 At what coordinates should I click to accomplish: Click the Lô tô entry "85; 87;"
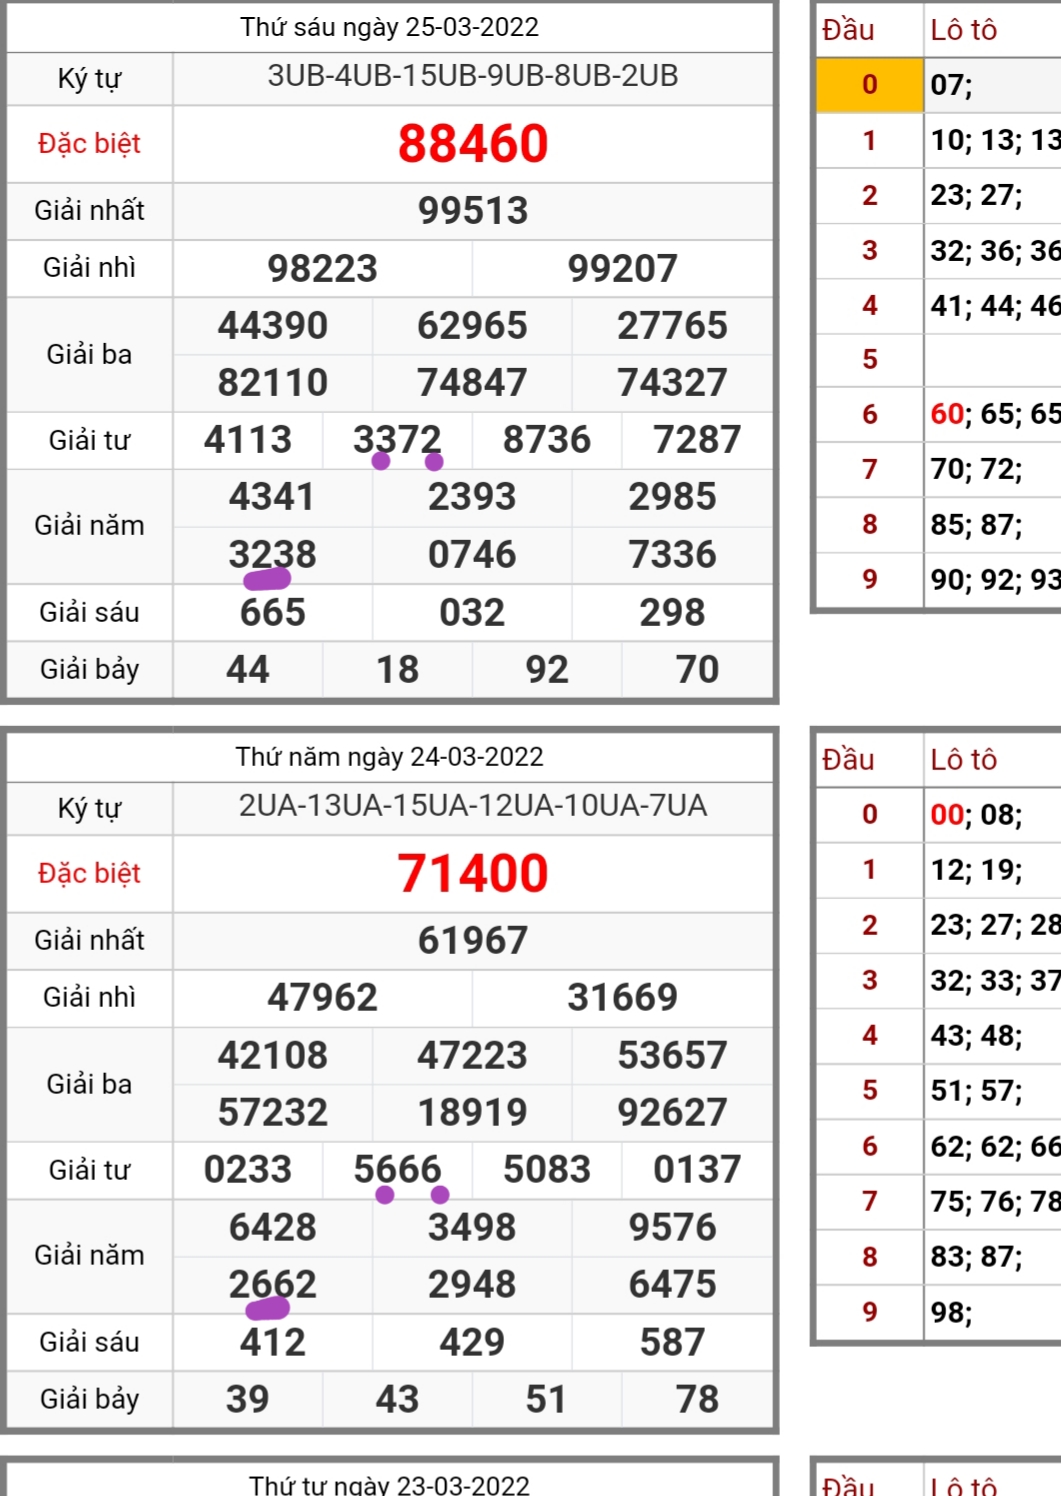pos(976,524)
